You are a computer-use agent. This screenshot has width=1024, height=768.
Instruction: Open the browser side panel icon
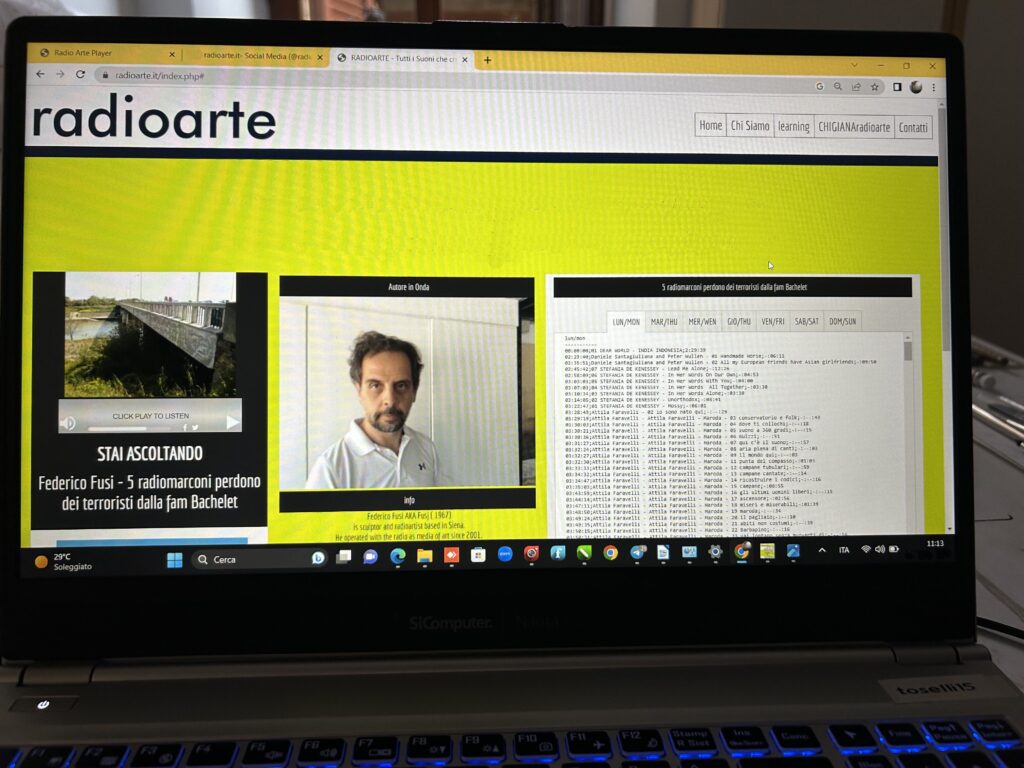[897, 87]
